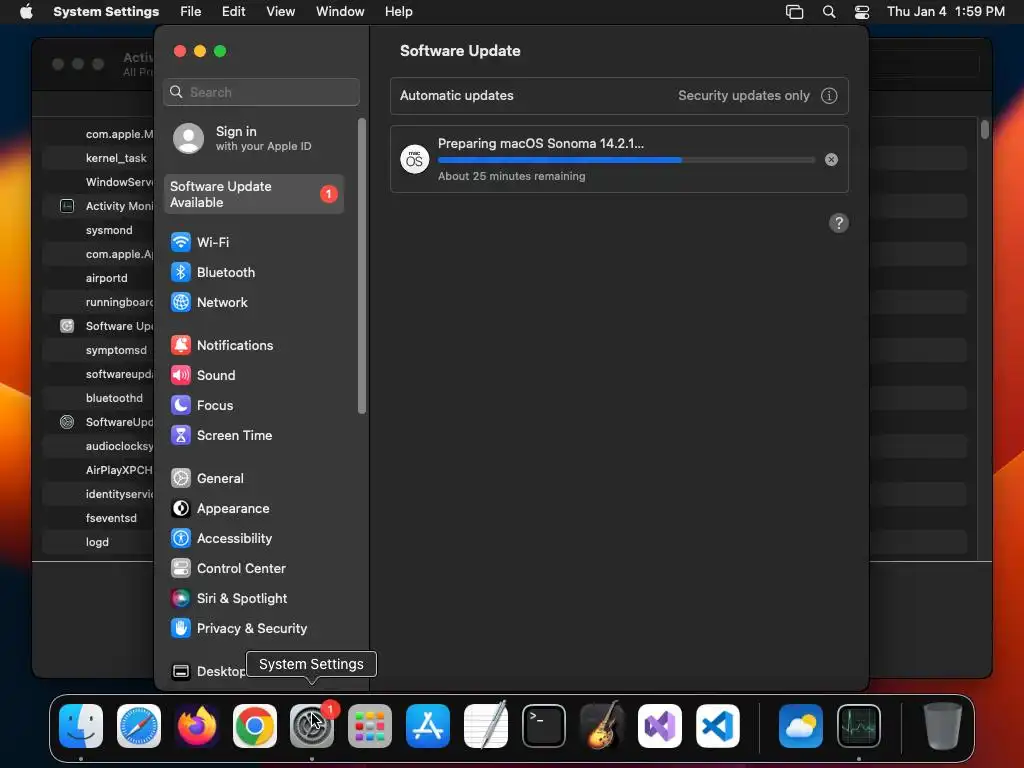Select the AirPlayXPCH process row in Activity Monitor
This screenshot has height=768, width=1024.
[x=98, y=470]
